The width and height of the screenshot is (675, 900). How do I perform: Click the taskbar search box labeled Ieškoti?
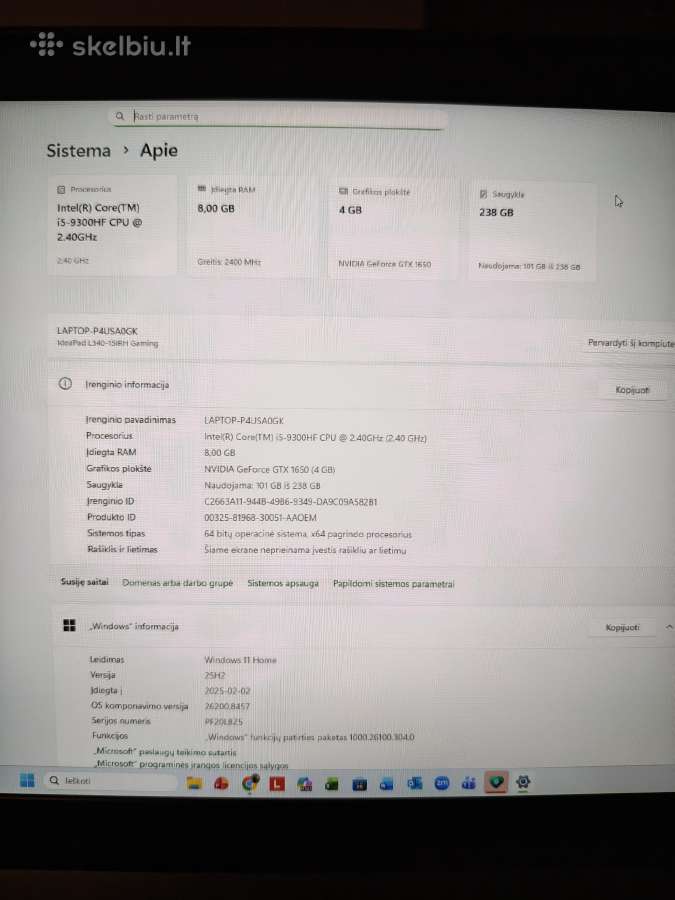tap(110, 781)
